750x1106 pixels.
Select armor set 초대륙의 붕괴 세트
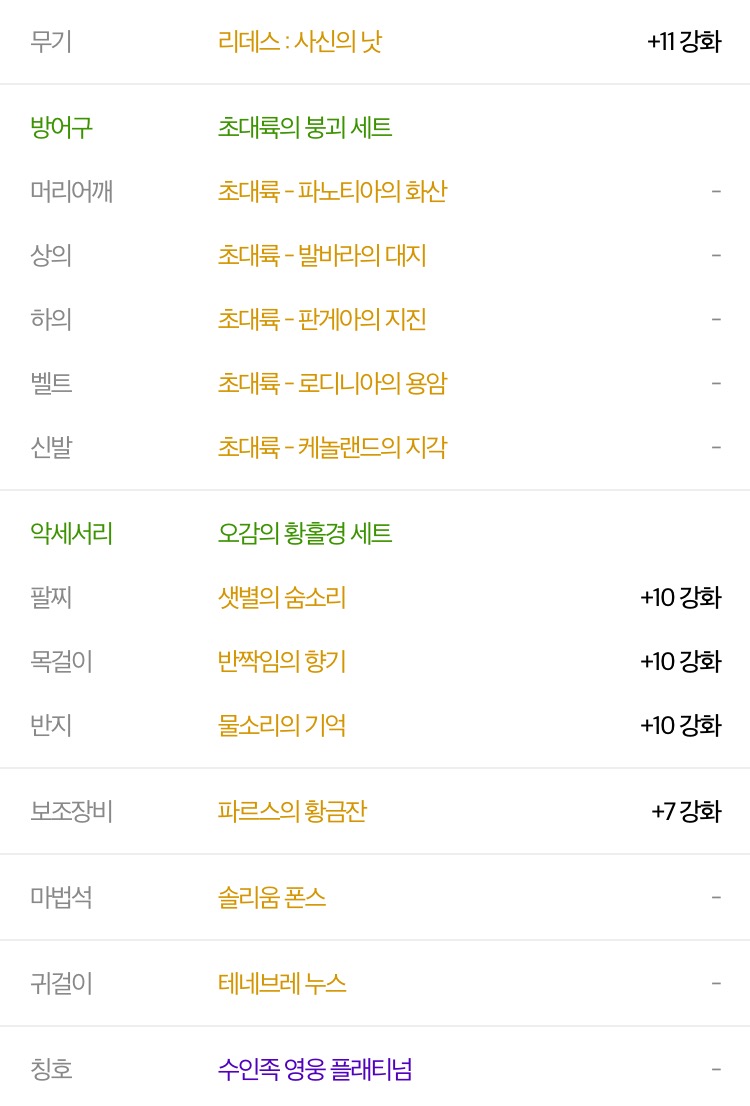[305, 127]
